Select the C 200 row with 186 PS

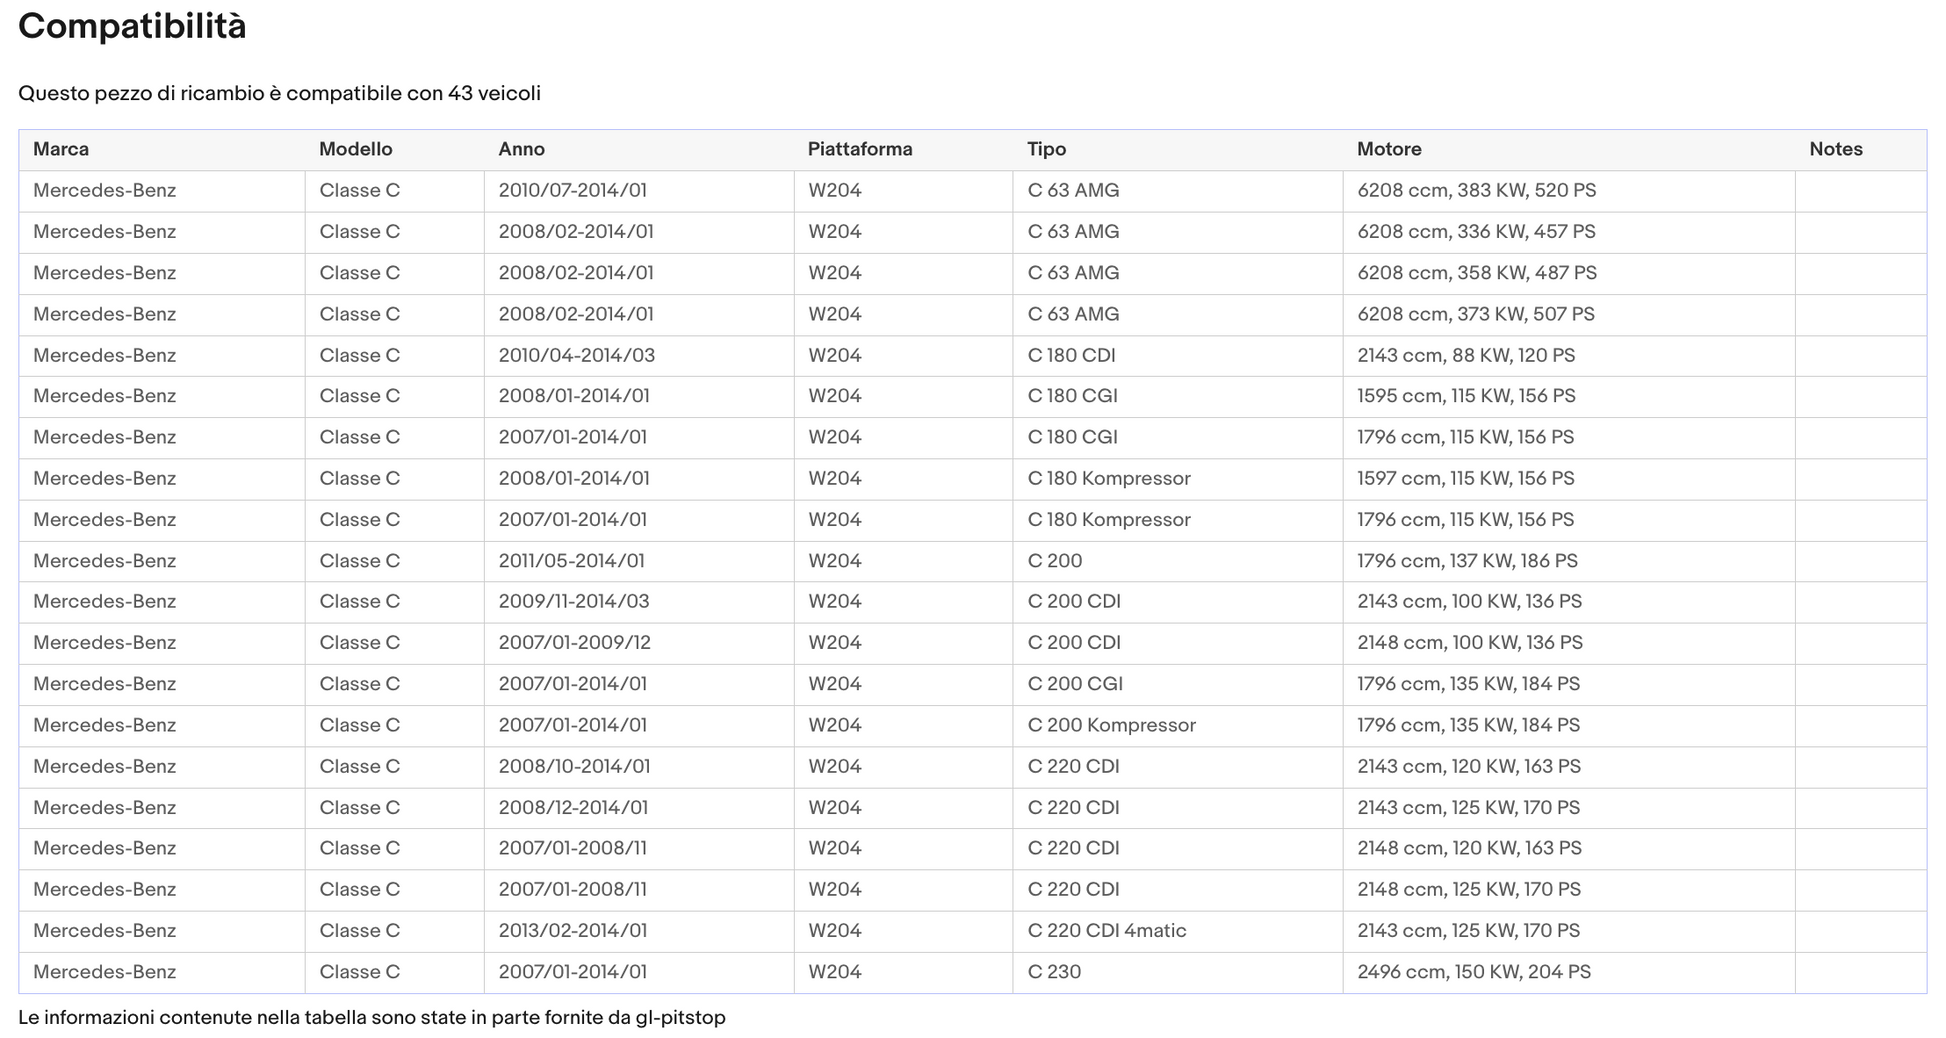pyautogui.click(x=972, y=561)
